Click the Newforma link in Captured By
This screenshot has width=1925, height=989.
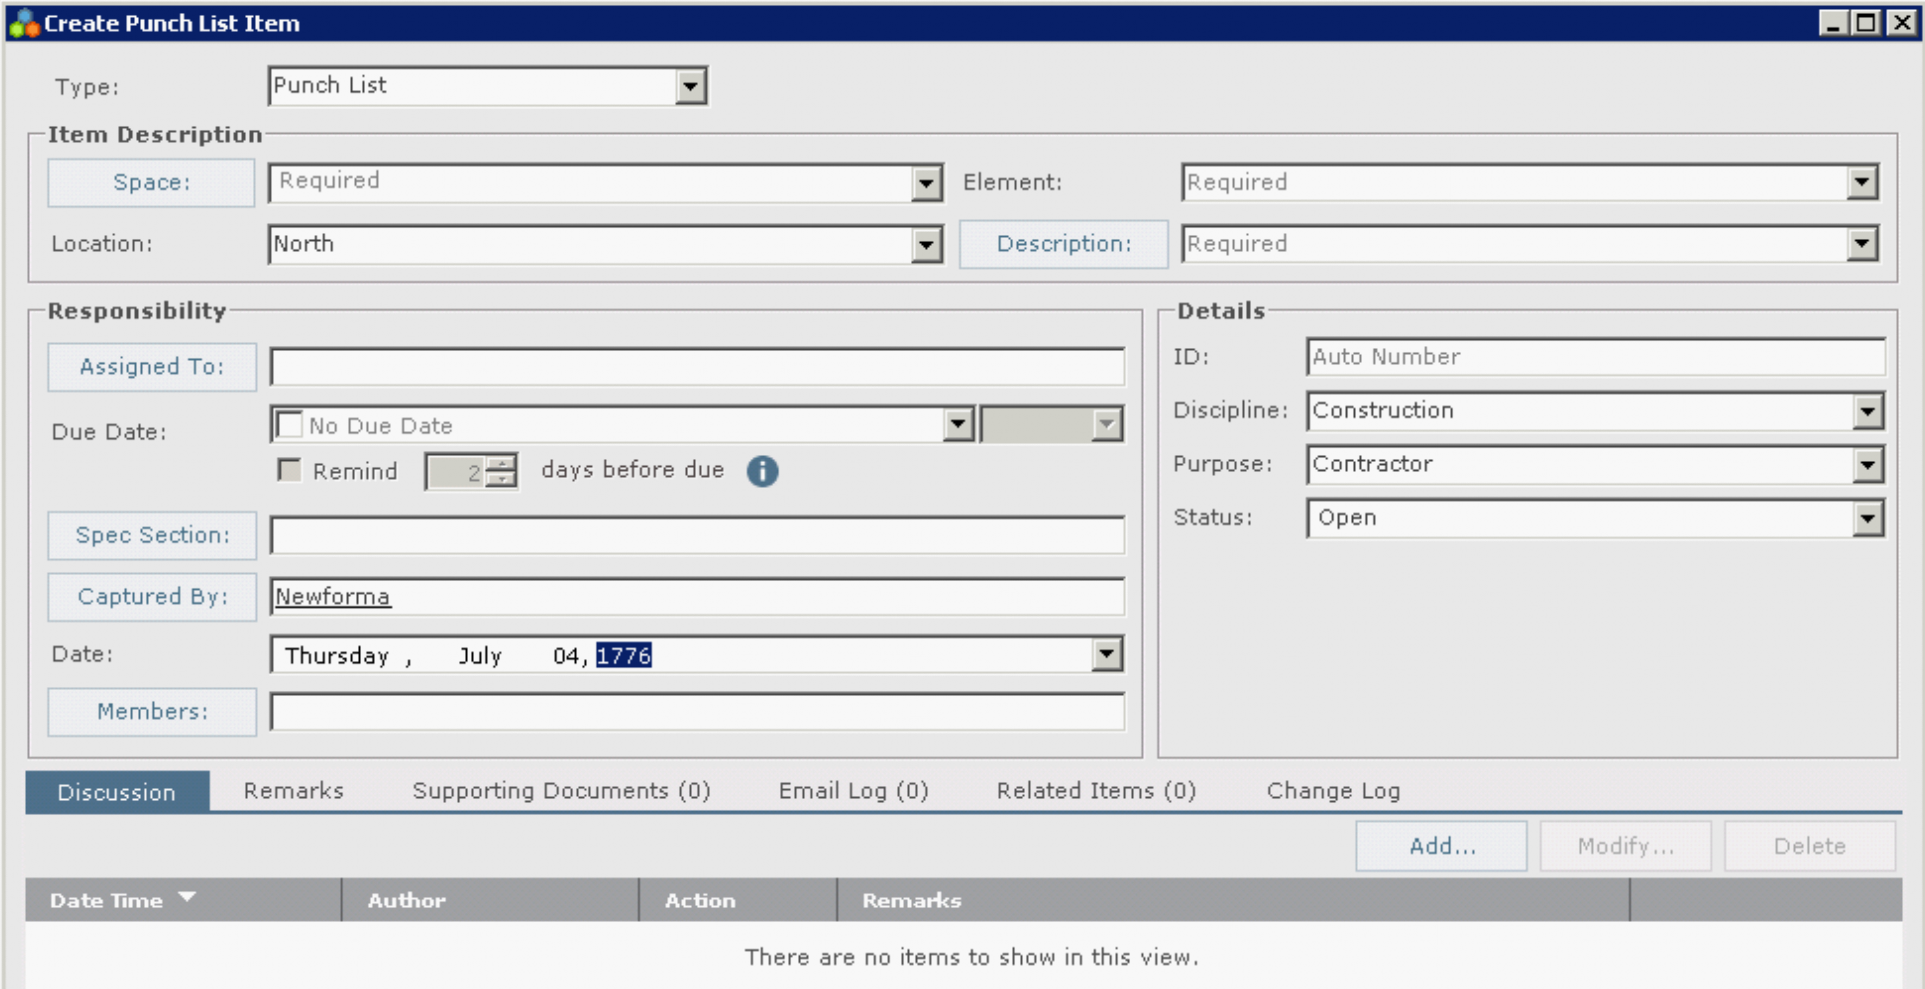click(x=332, y=597)
